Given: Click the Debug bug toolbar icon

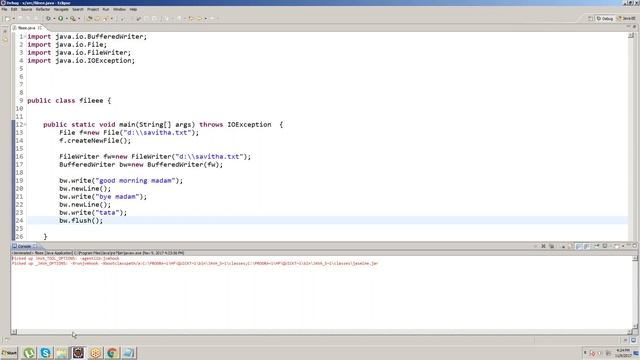Looking at the screenshot, I should point(48,18).
